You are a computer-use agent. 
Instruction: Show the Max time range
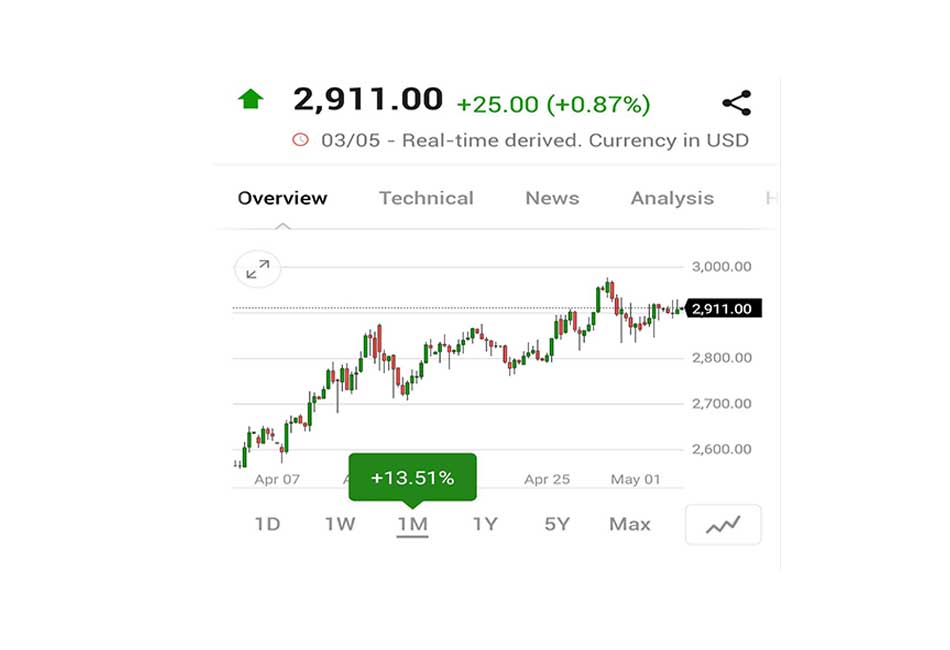[x=629, y=524]
